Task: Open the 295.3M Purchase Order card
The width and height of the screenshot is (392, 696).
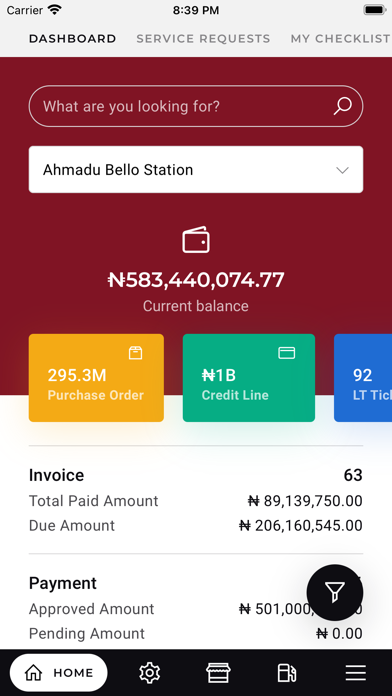Action: coord(96,378)
